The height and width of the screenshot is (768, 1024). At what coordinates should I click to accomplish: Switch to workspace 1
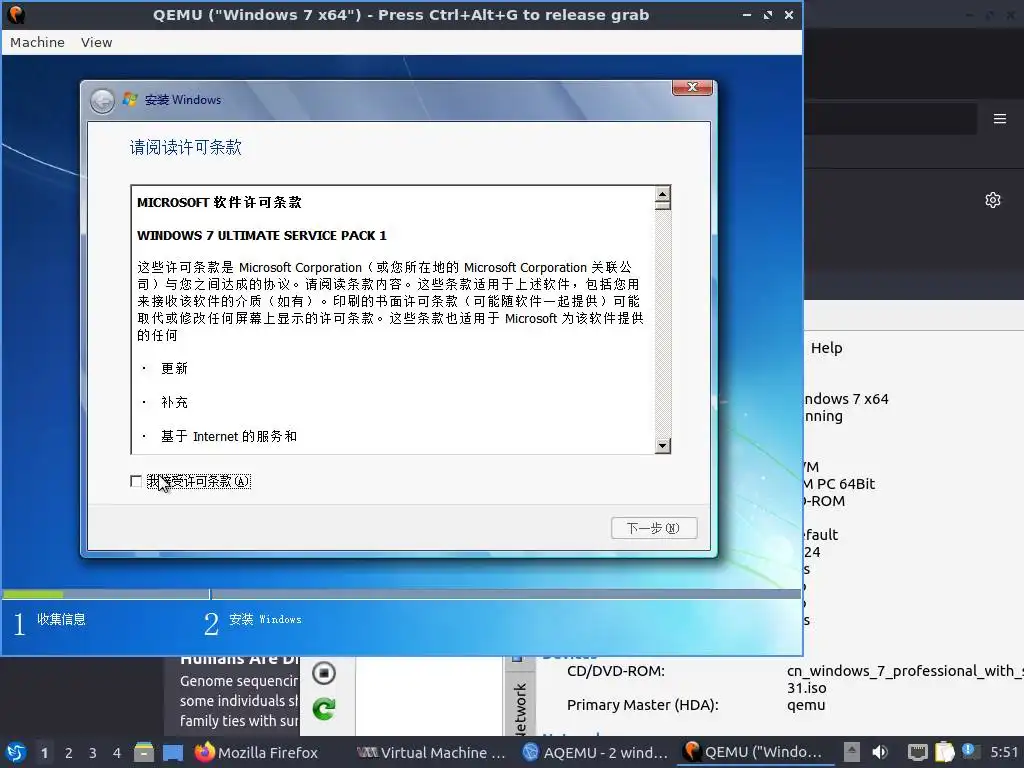pyautogui.click(x=44, y=753)
